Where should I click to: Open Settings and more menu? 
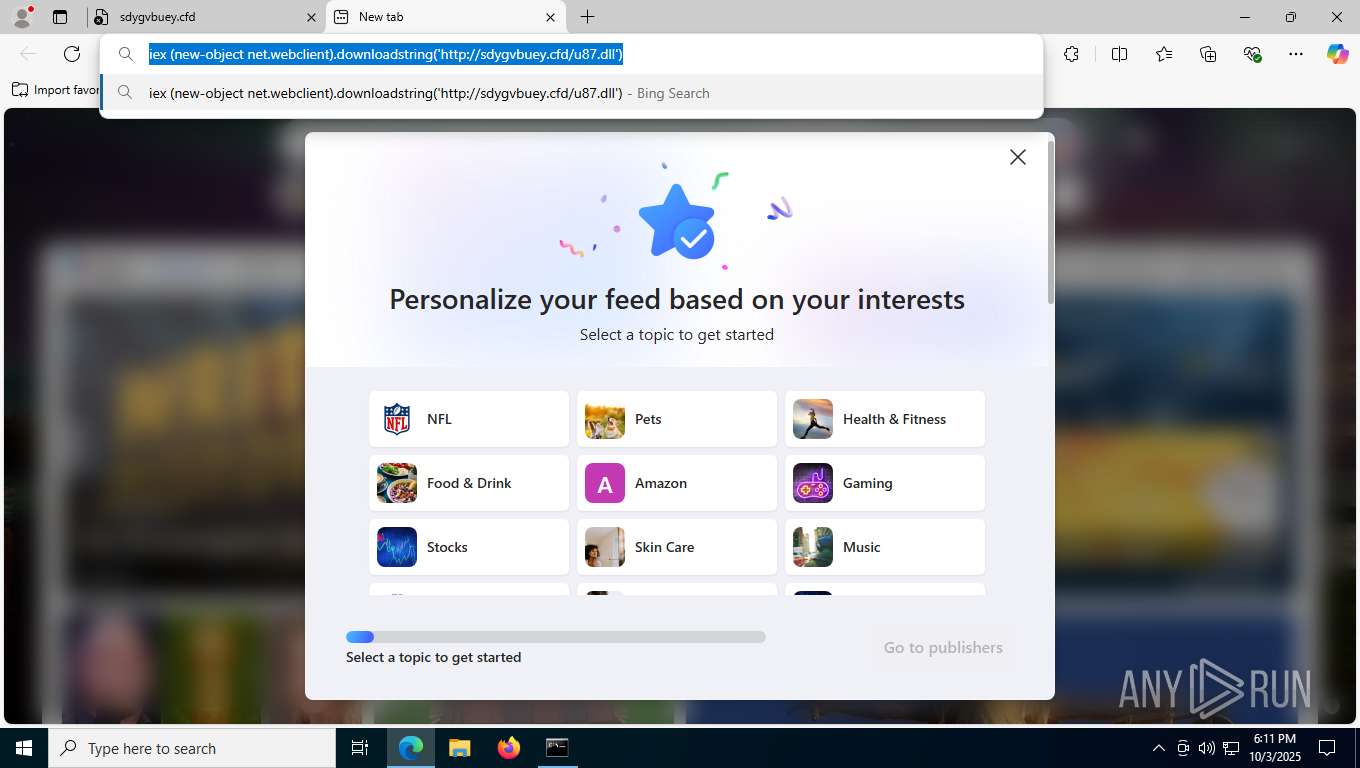(1296, 54)
